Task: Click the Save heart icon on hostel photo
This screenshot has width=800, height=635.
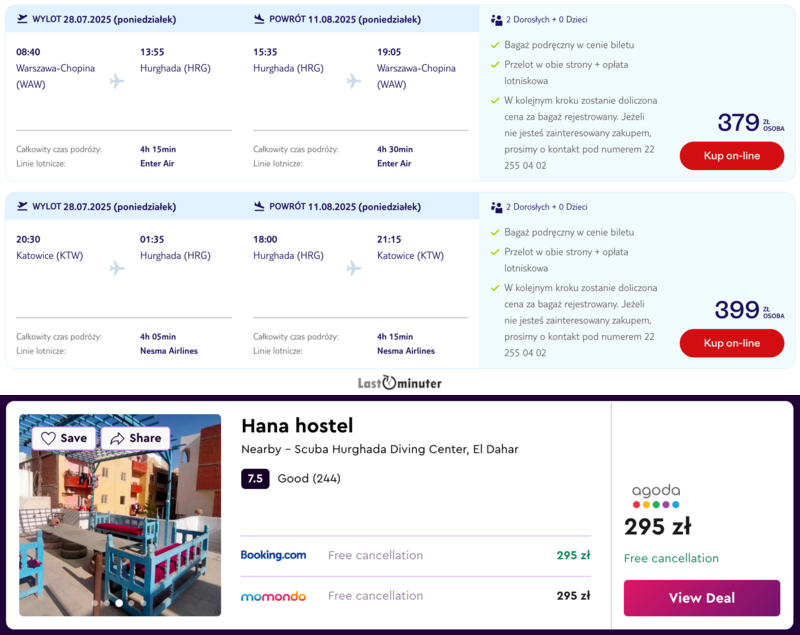Action: click(48, 438)
